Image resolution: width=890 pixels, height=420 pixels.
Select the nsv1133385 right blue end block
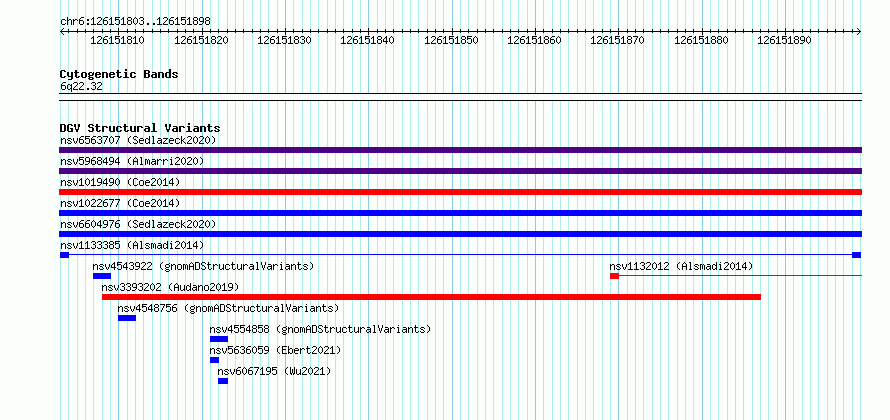pos(857,255)
